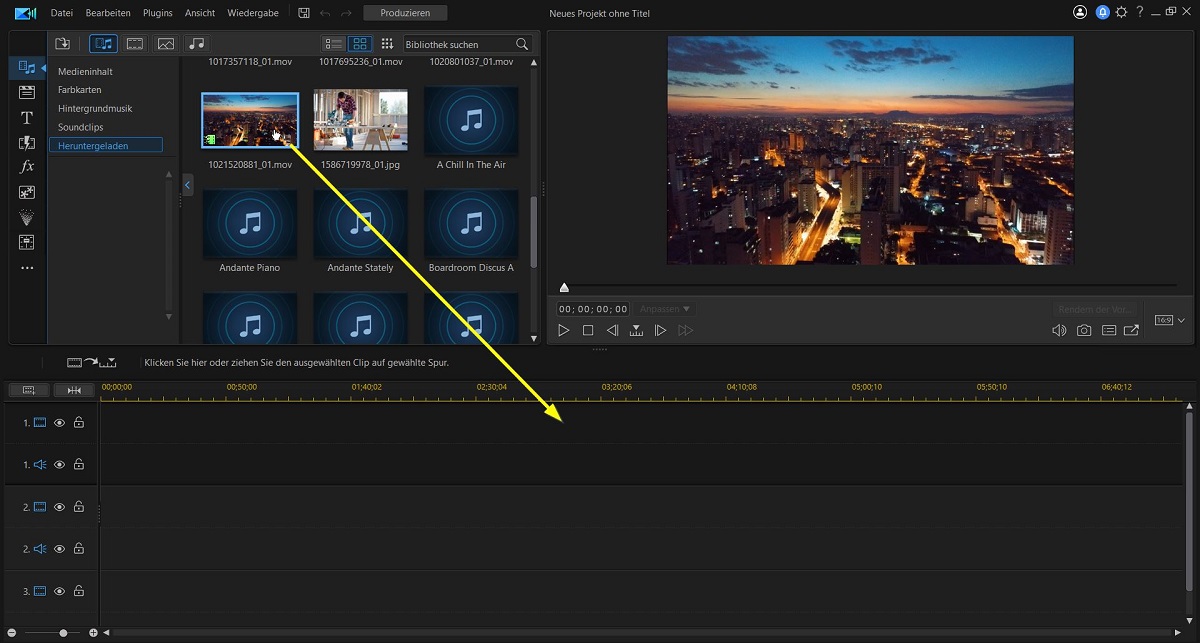Click the Import Media folder icon
The height and width of the screenshot is (643, 1200).
[x=62, y=44]
